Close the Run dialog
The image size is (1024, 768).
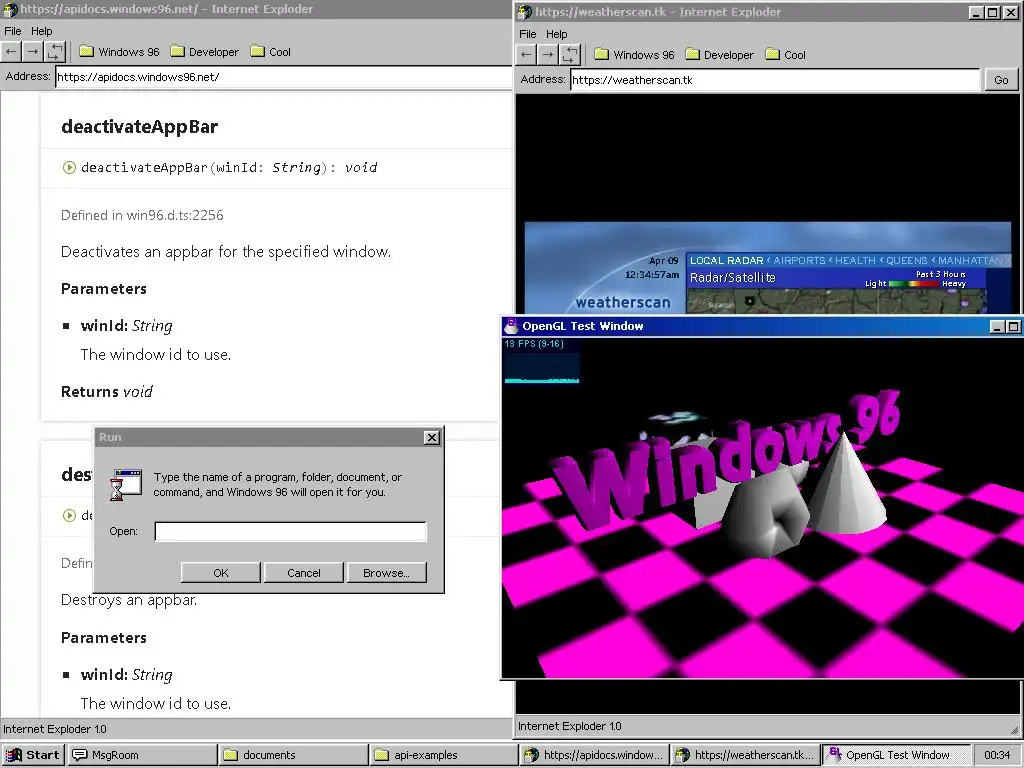(x=432, y=438)
